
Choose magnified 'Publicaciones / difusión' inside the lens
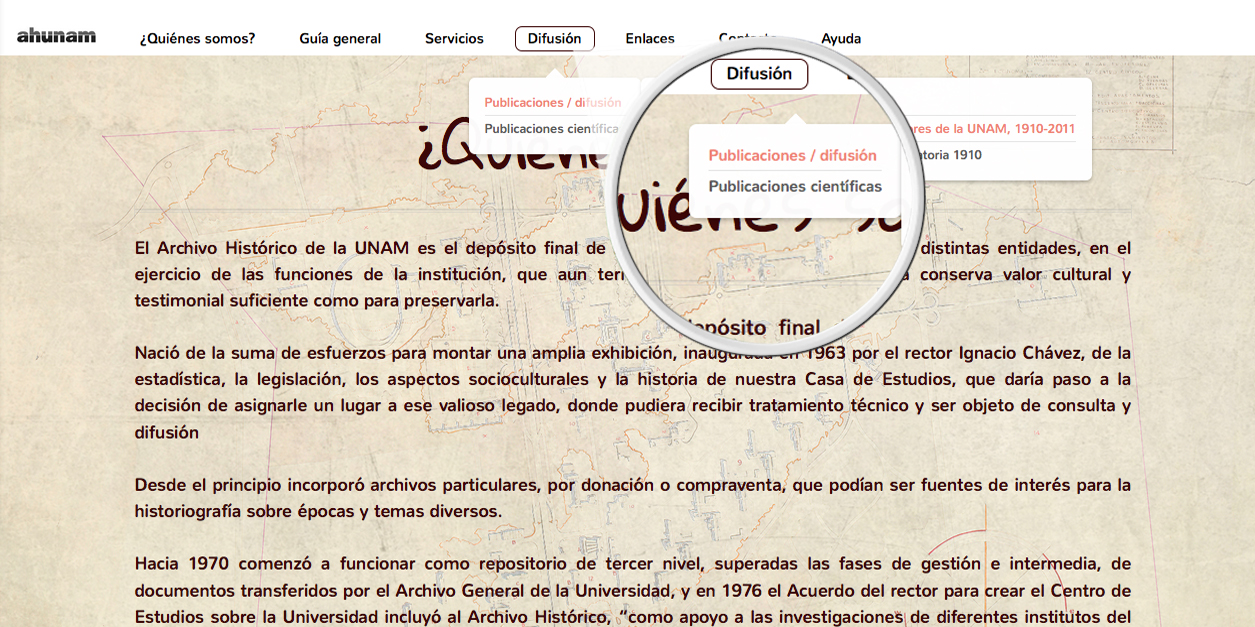tap(792, 155)
